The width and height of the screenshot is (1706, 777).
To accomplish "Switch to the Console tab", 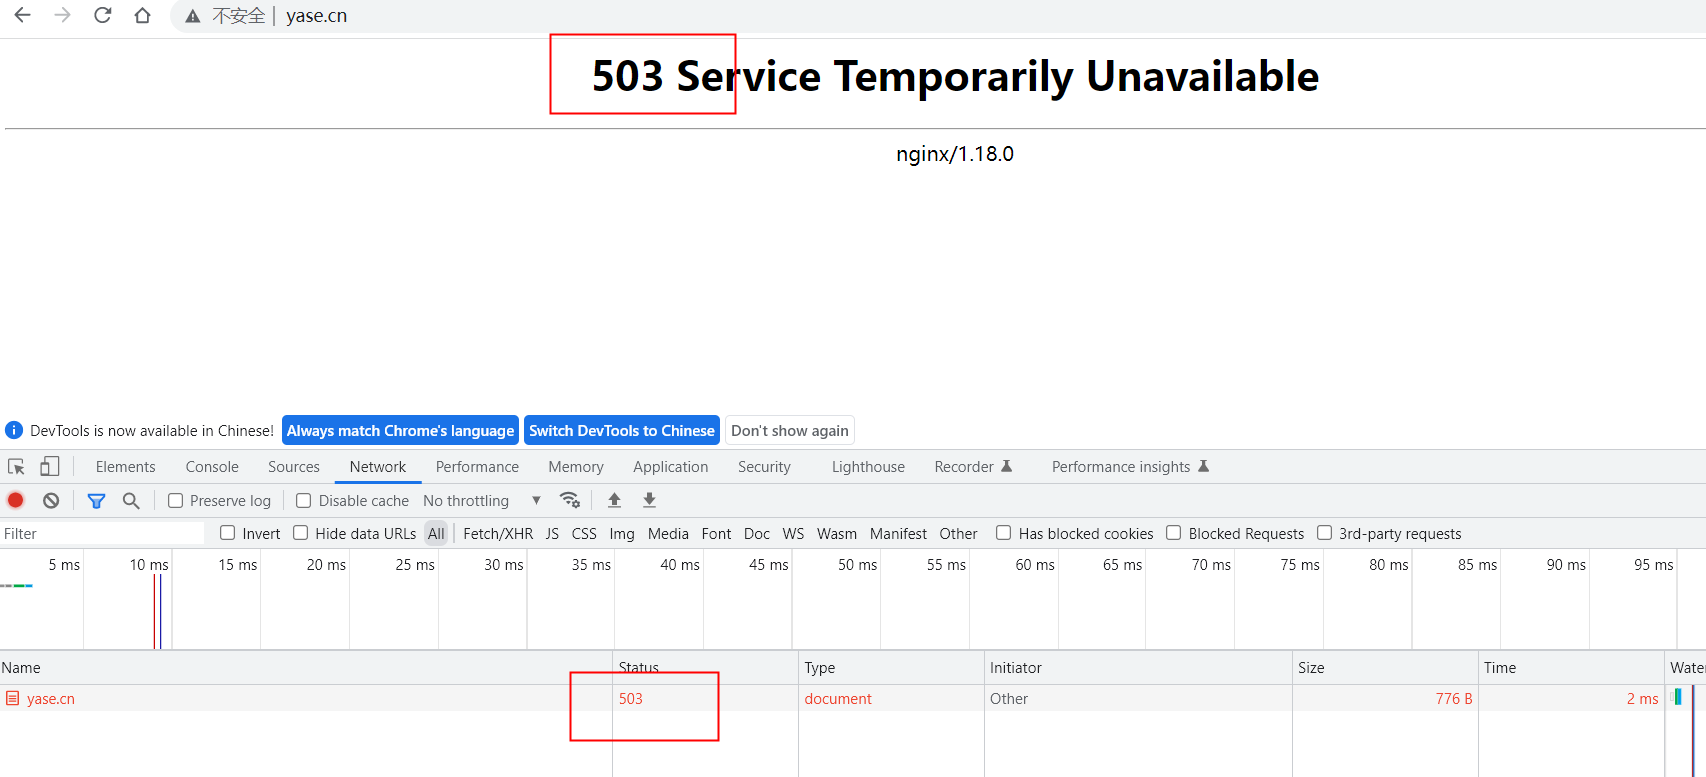I will 212,467.
